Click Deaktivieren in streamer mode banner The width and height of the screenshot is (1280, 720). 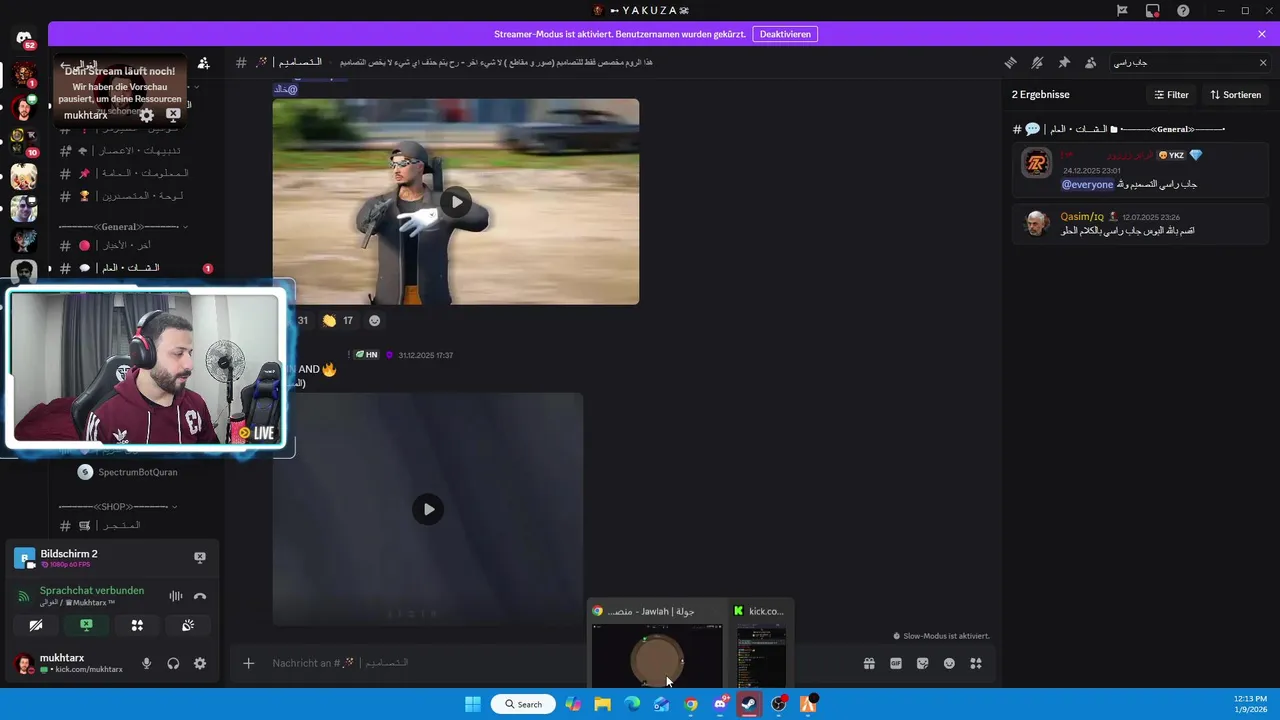(785, 34)
